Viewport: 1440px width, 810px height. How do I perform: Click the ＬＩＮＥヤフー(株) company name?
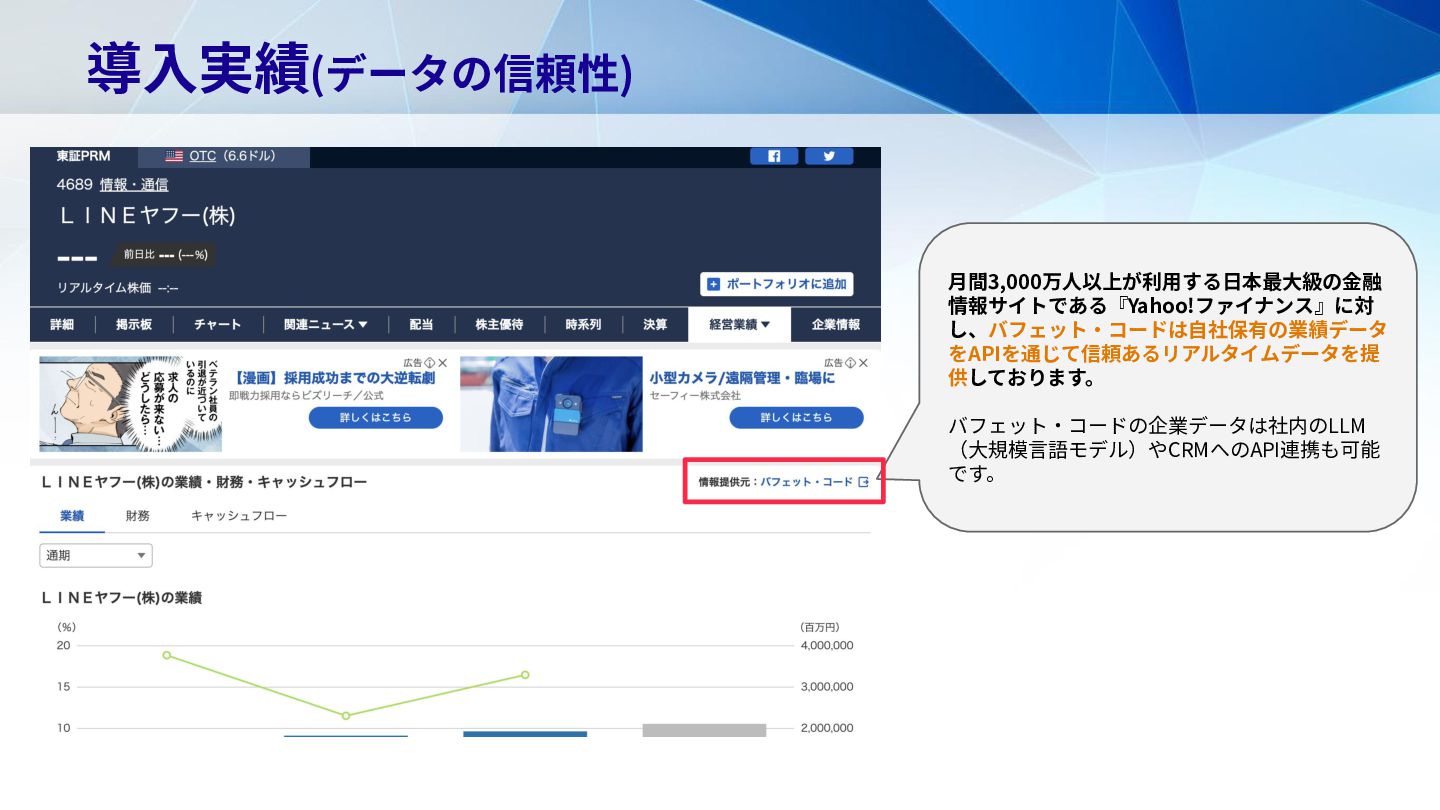coord(147,216)
